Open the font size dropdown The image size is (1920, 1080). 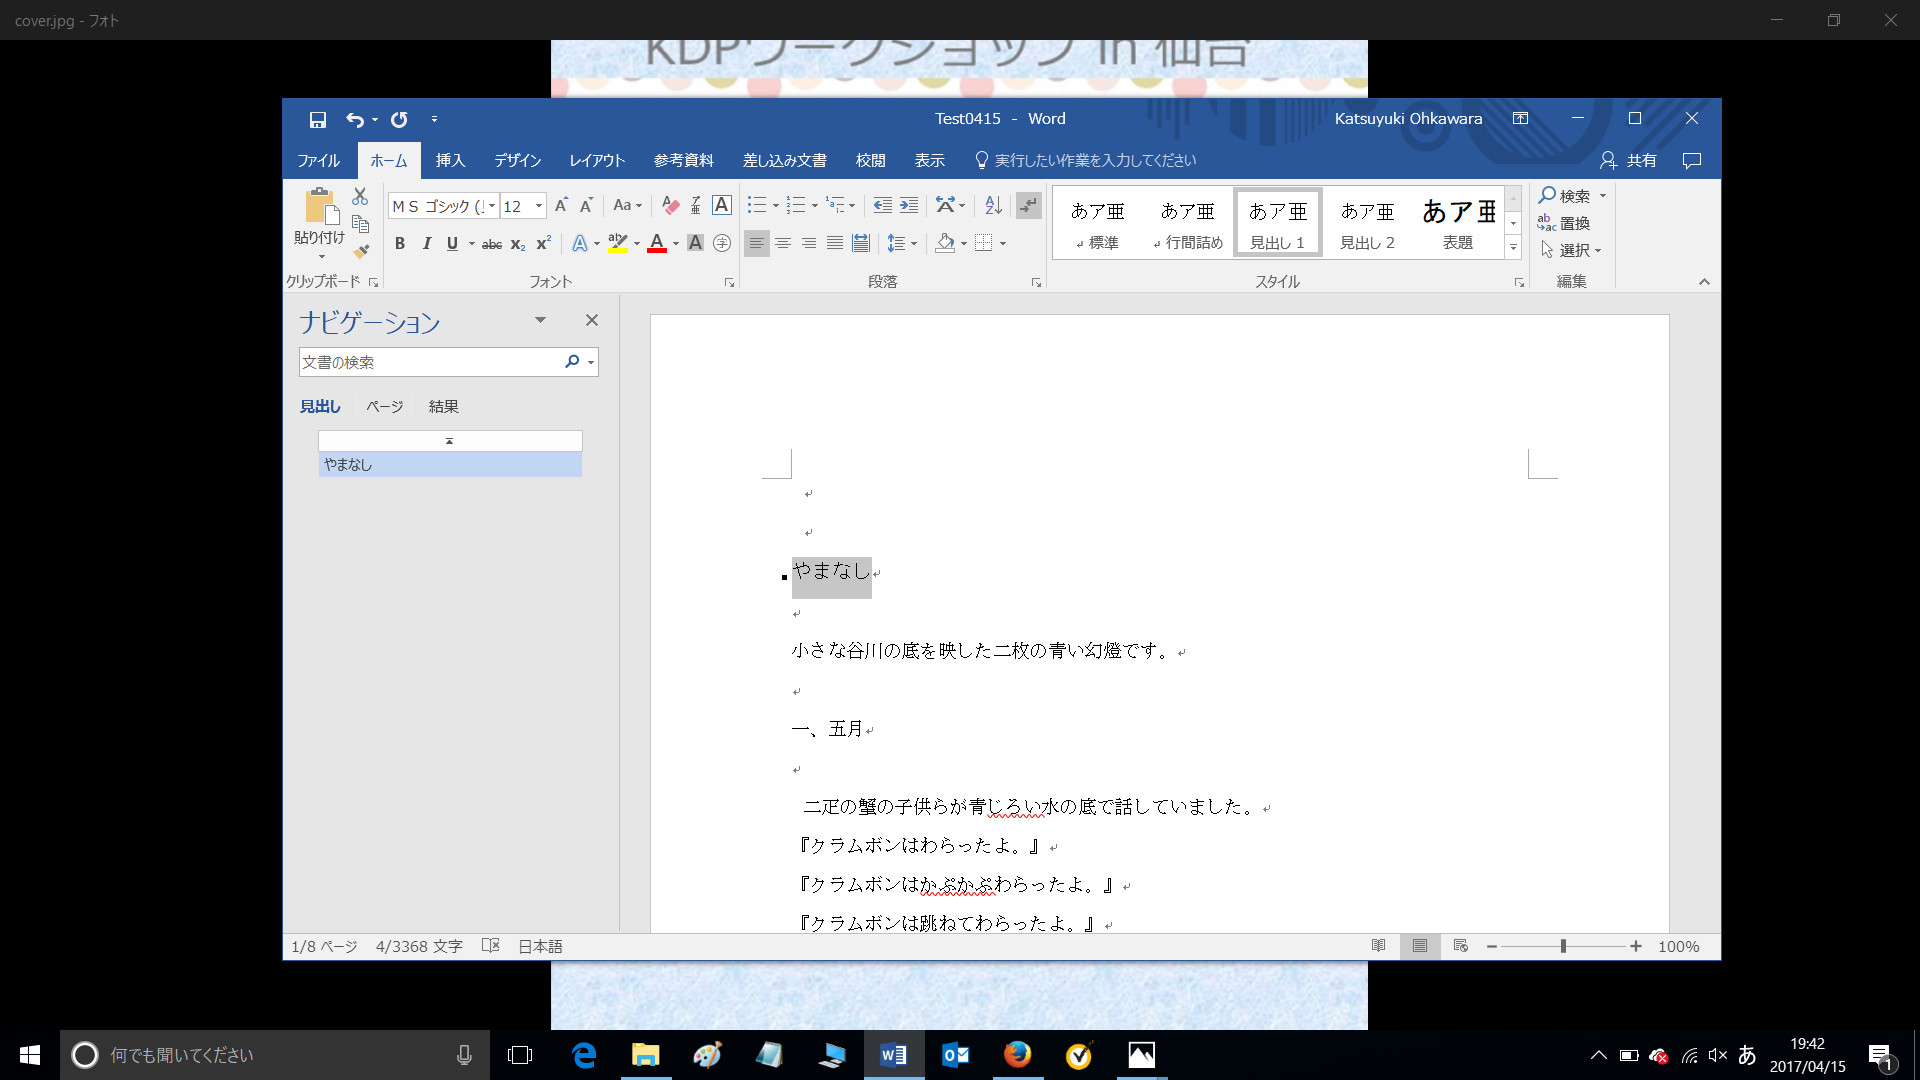pos(537,205)
